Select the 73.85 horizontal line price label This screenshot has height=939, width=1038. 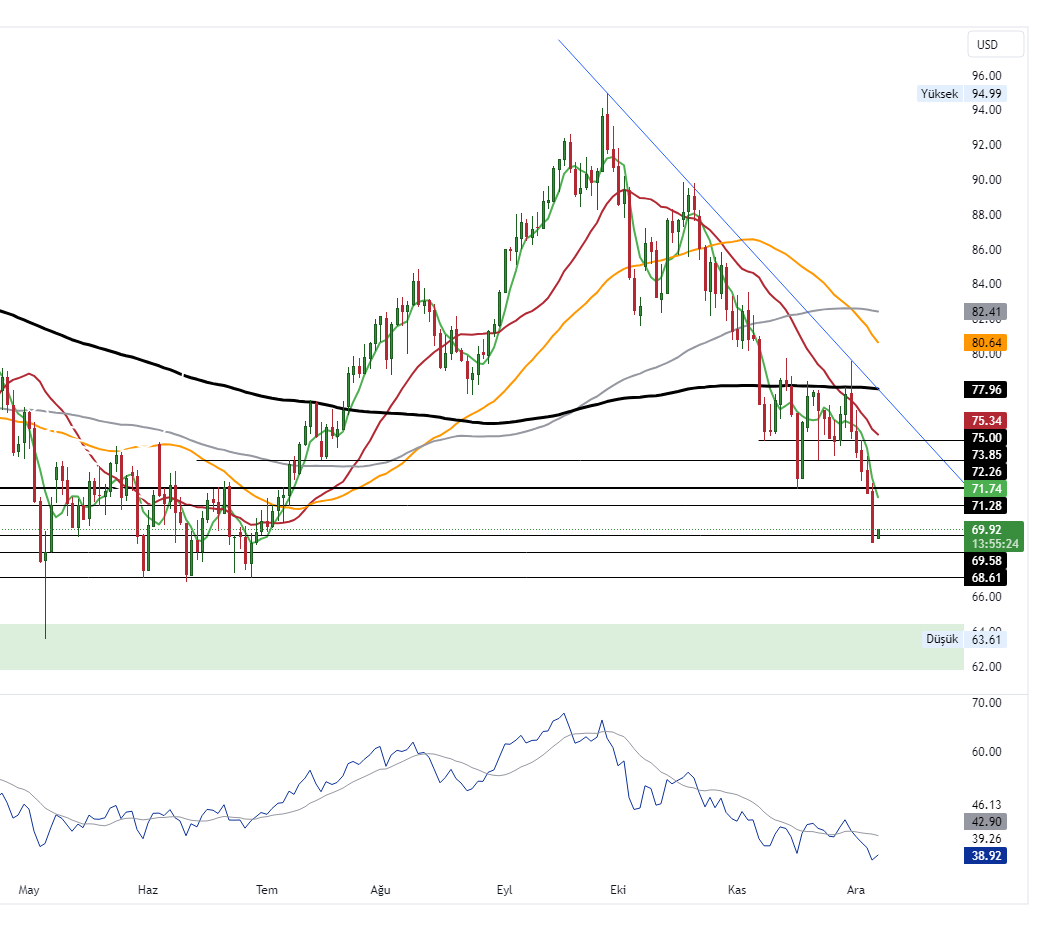[x=985, y=454]
